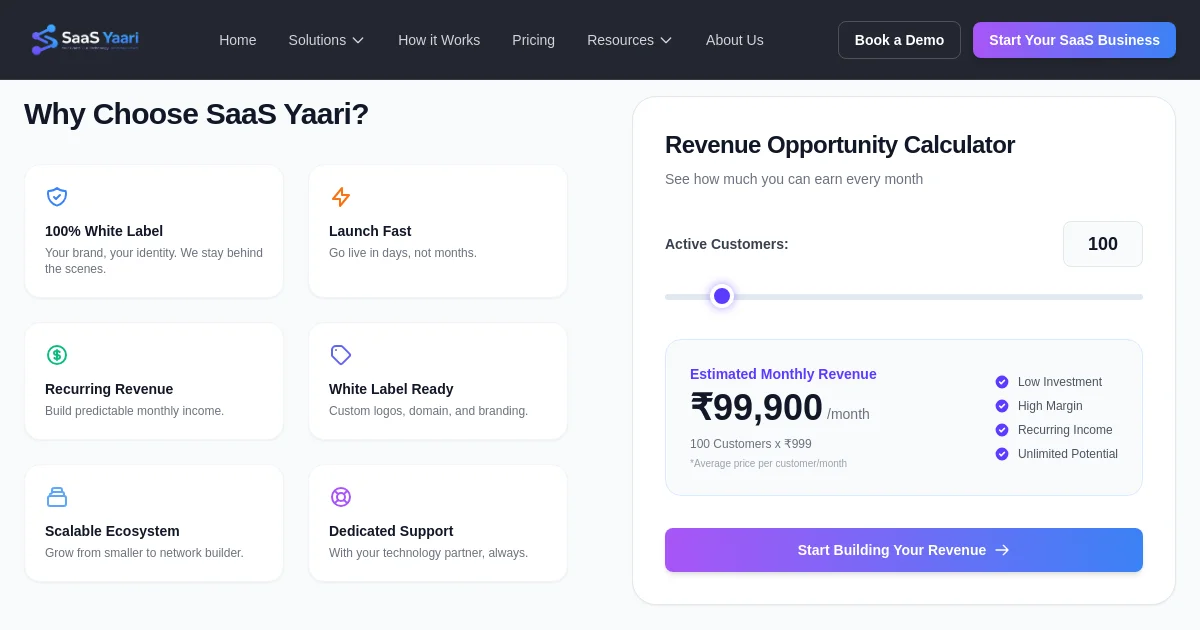Screen dimensions: 1200x630
Task: Click arrow icon in Start Building Your Revenue
Action: pyautogui.click(x=1002, y=550)
